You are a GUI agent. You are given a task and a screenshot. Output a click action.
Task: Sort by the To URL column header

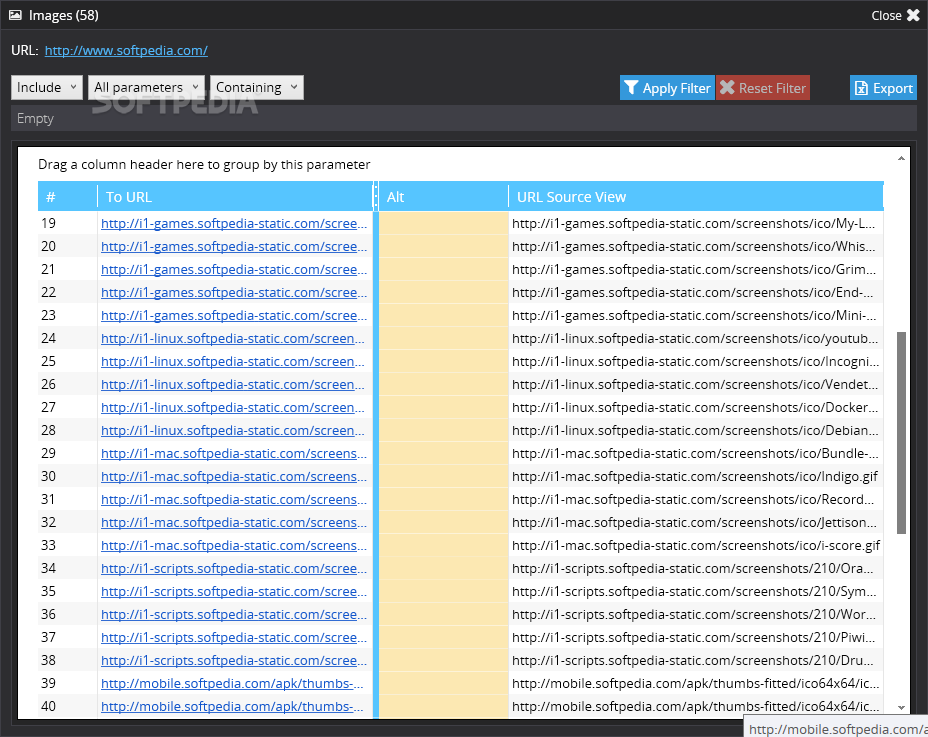(235, 197)
